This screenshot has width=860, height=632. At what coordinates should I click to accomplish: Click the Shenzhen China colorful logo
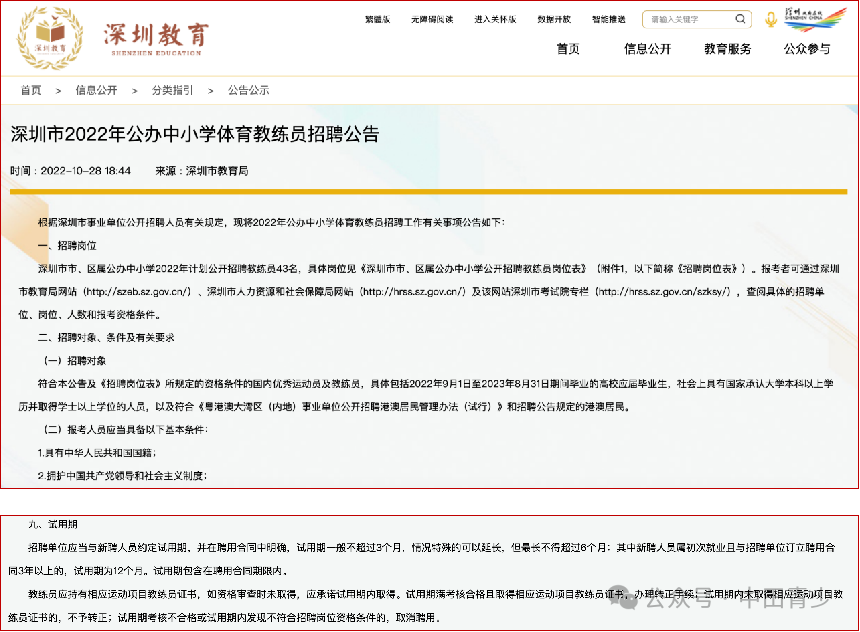pyautogui.click(x=816, y=19)
